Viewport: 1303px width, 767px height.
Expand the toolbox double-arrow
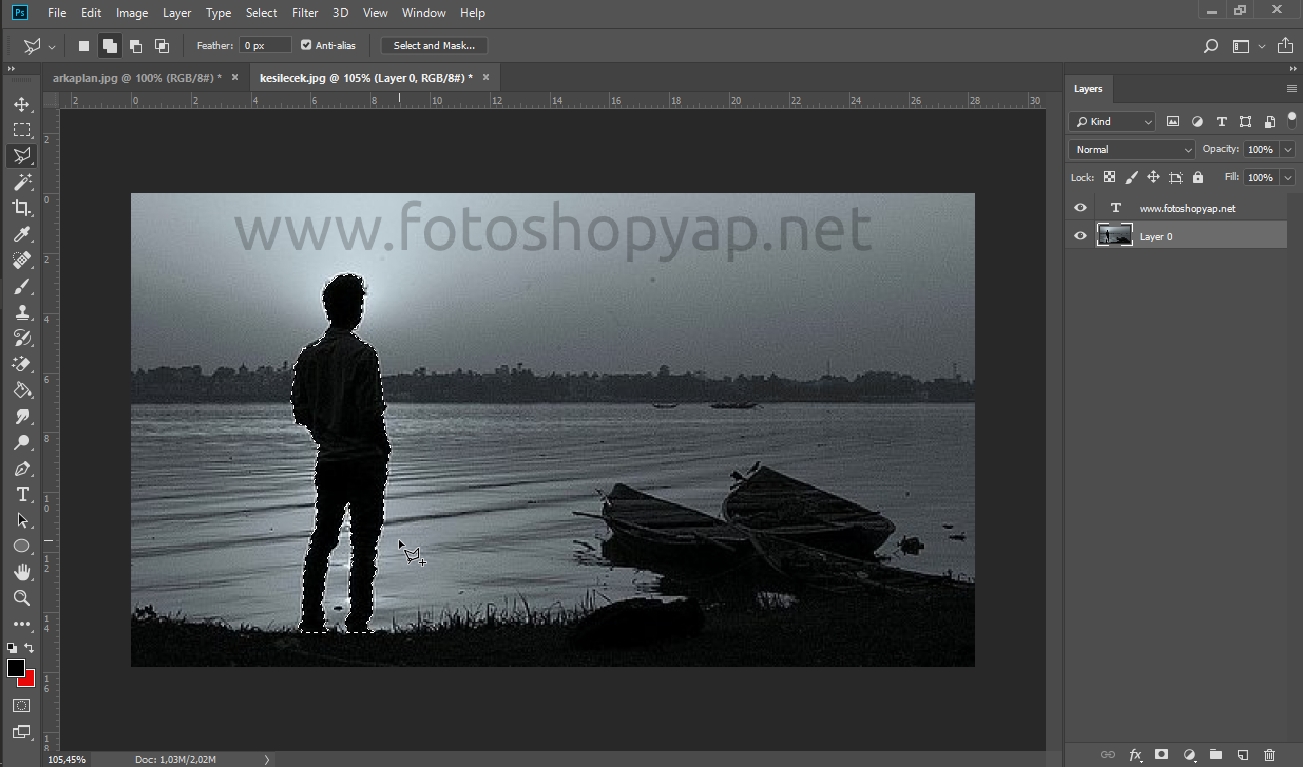click(12, 69)
